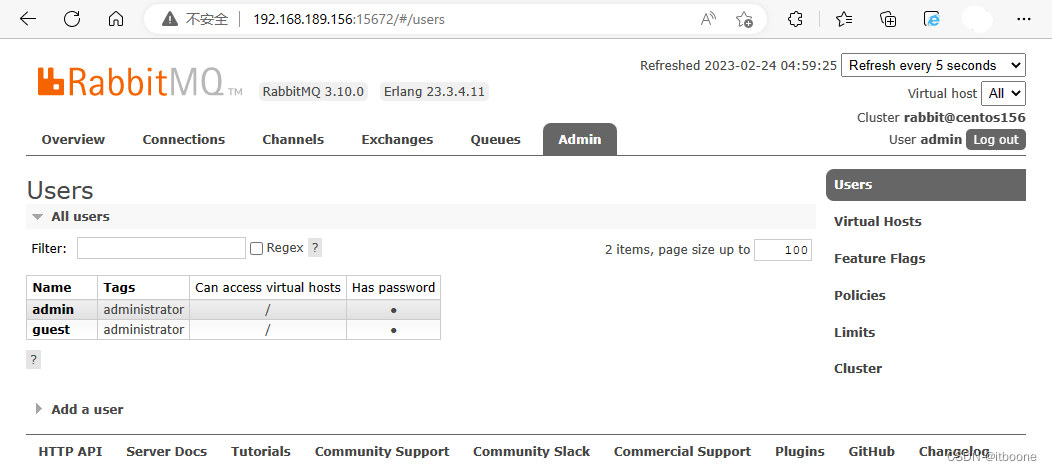Activate the read aloud icon
The image size is (1052, 471).
point(708,19)
